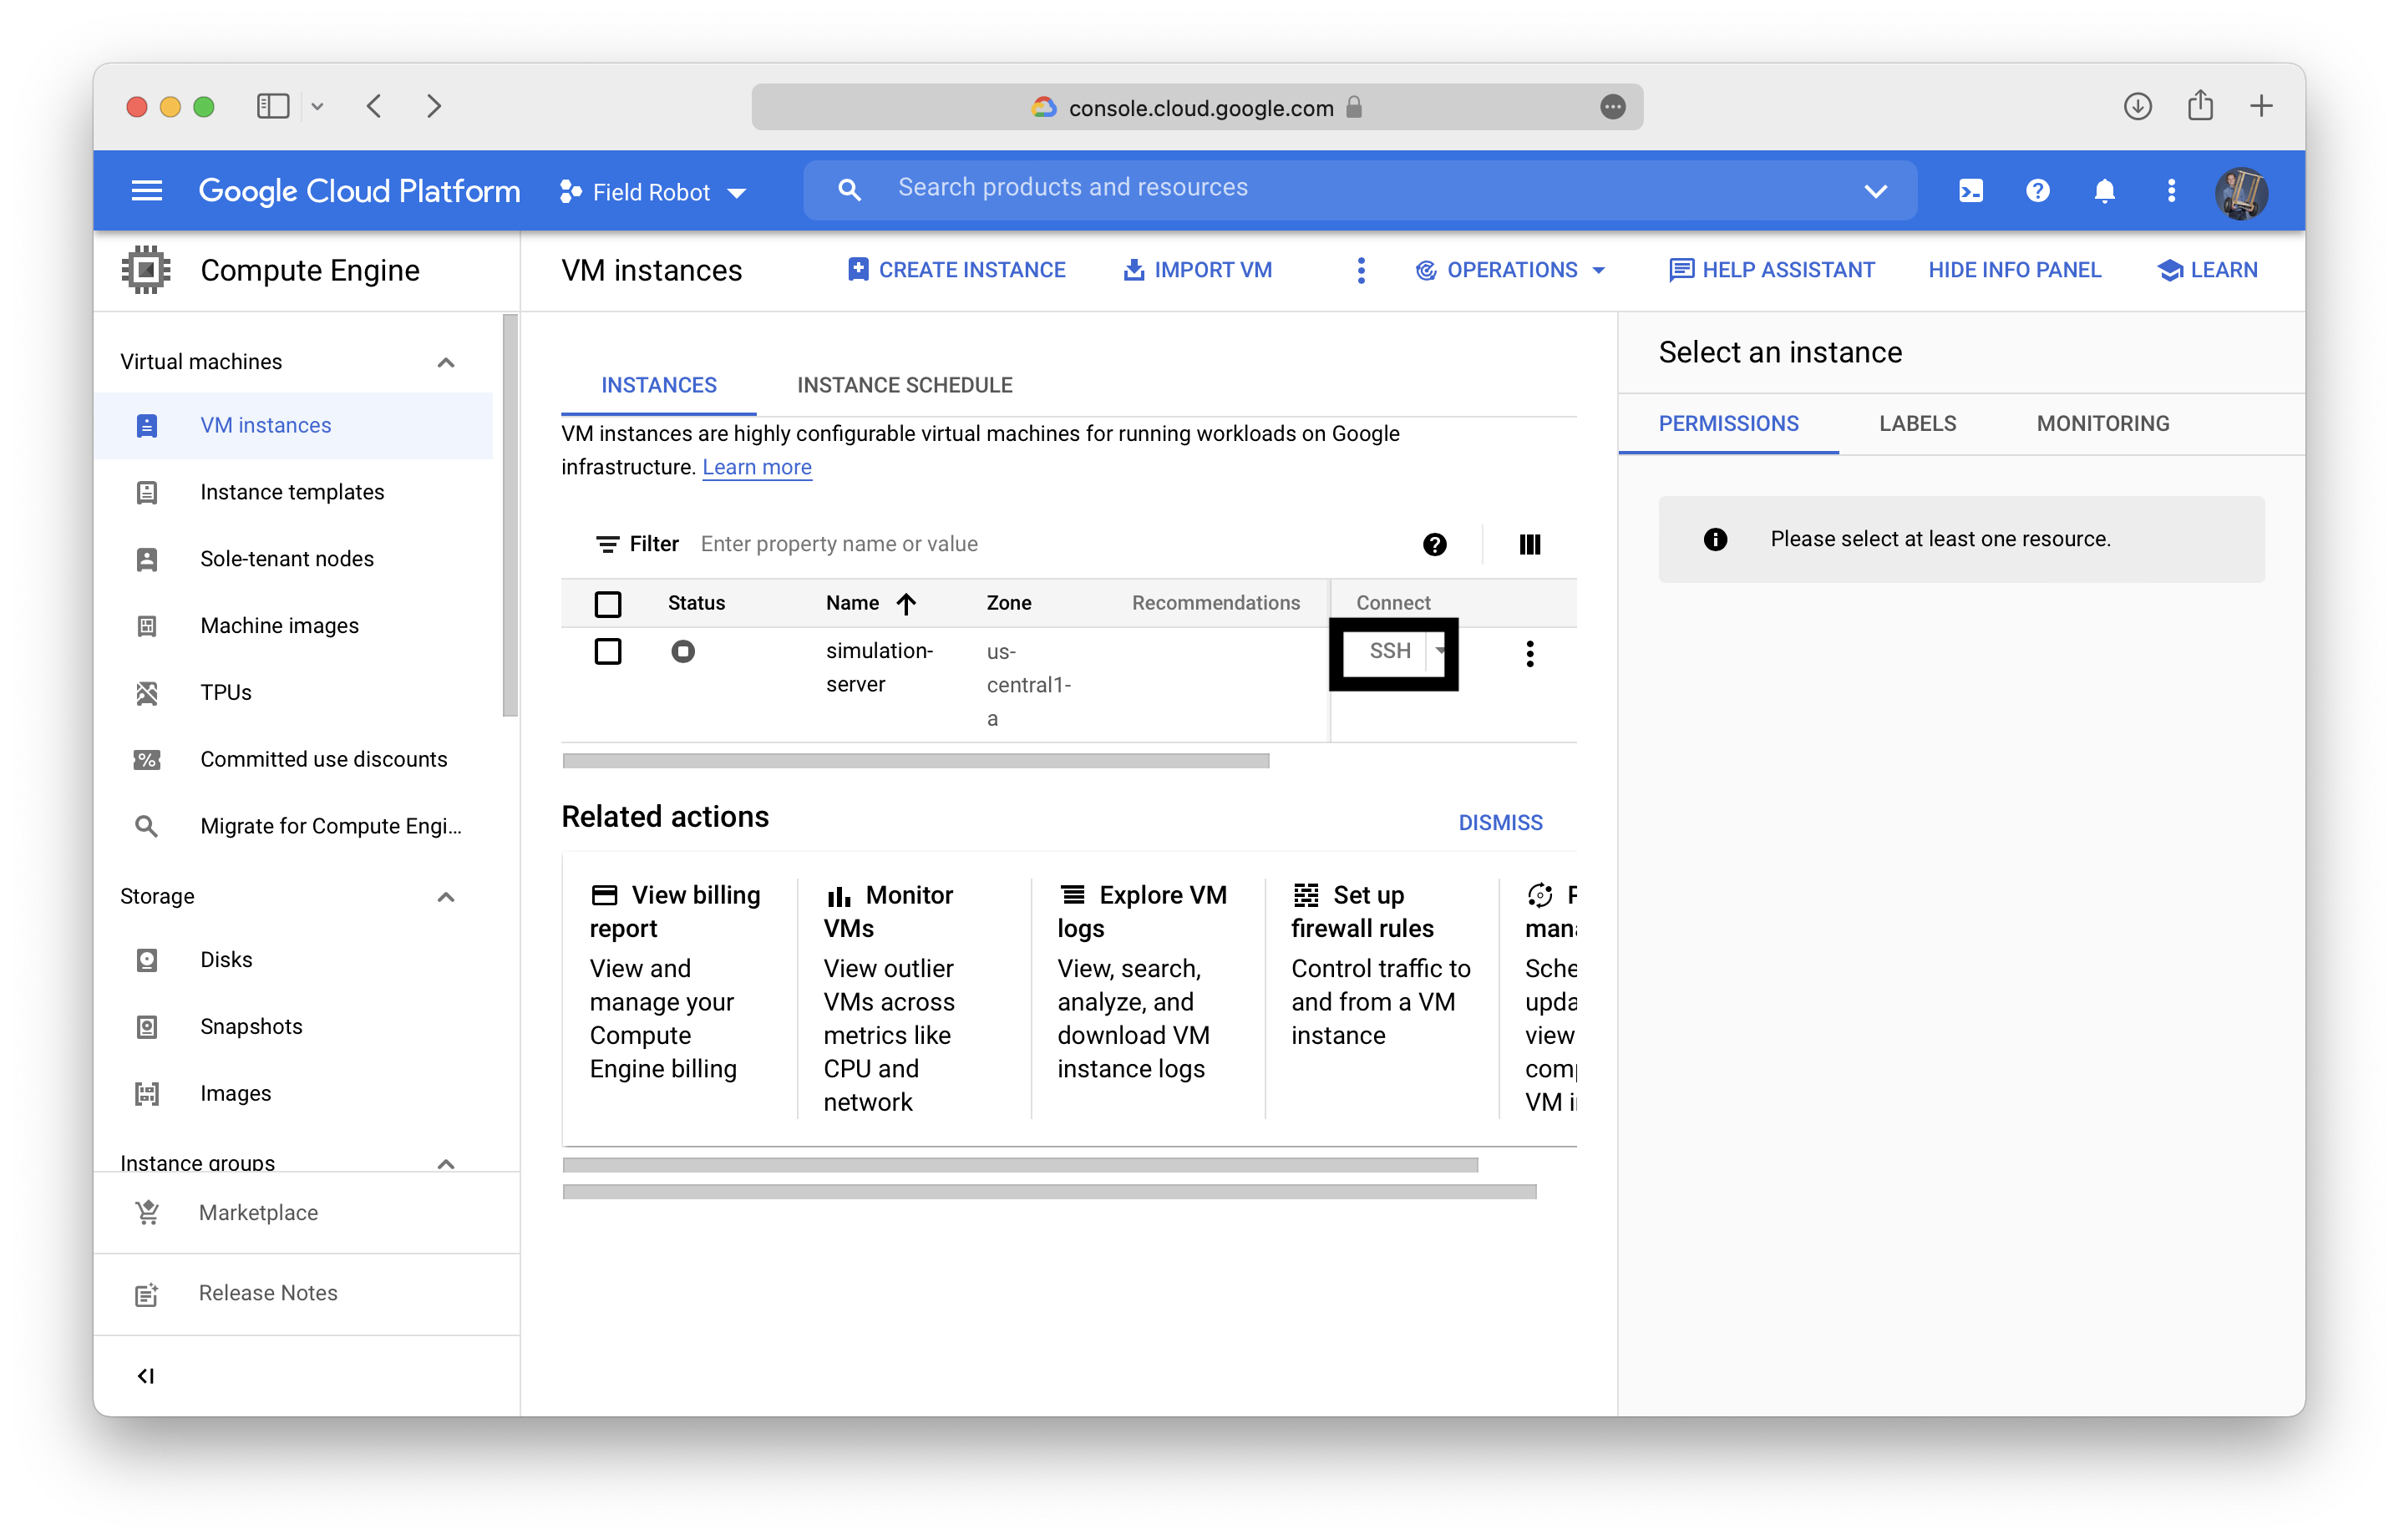This screenshot has height=1540, width=2399.
Task: Click CREATE INSTANCE button
Action: (x=956, y=270)
